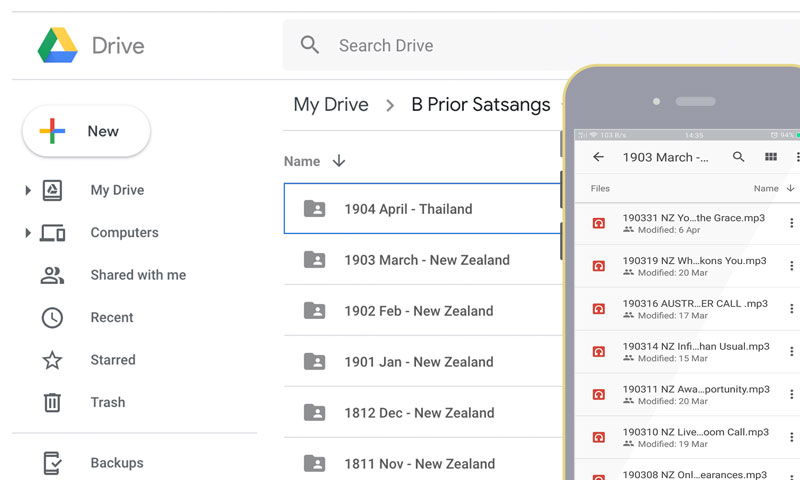
Task: Click the search magnifier icon in Drive
Action: [310, 45]
